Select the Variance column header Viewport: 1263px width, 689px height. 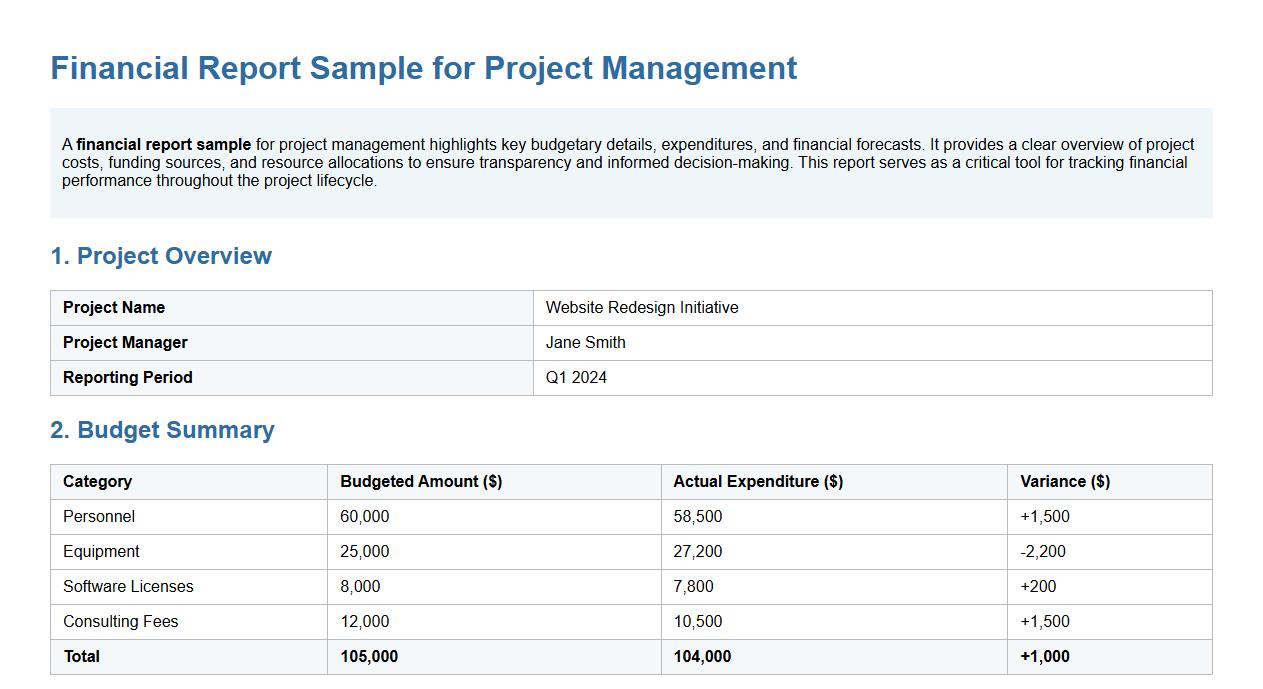(1063, 481)
